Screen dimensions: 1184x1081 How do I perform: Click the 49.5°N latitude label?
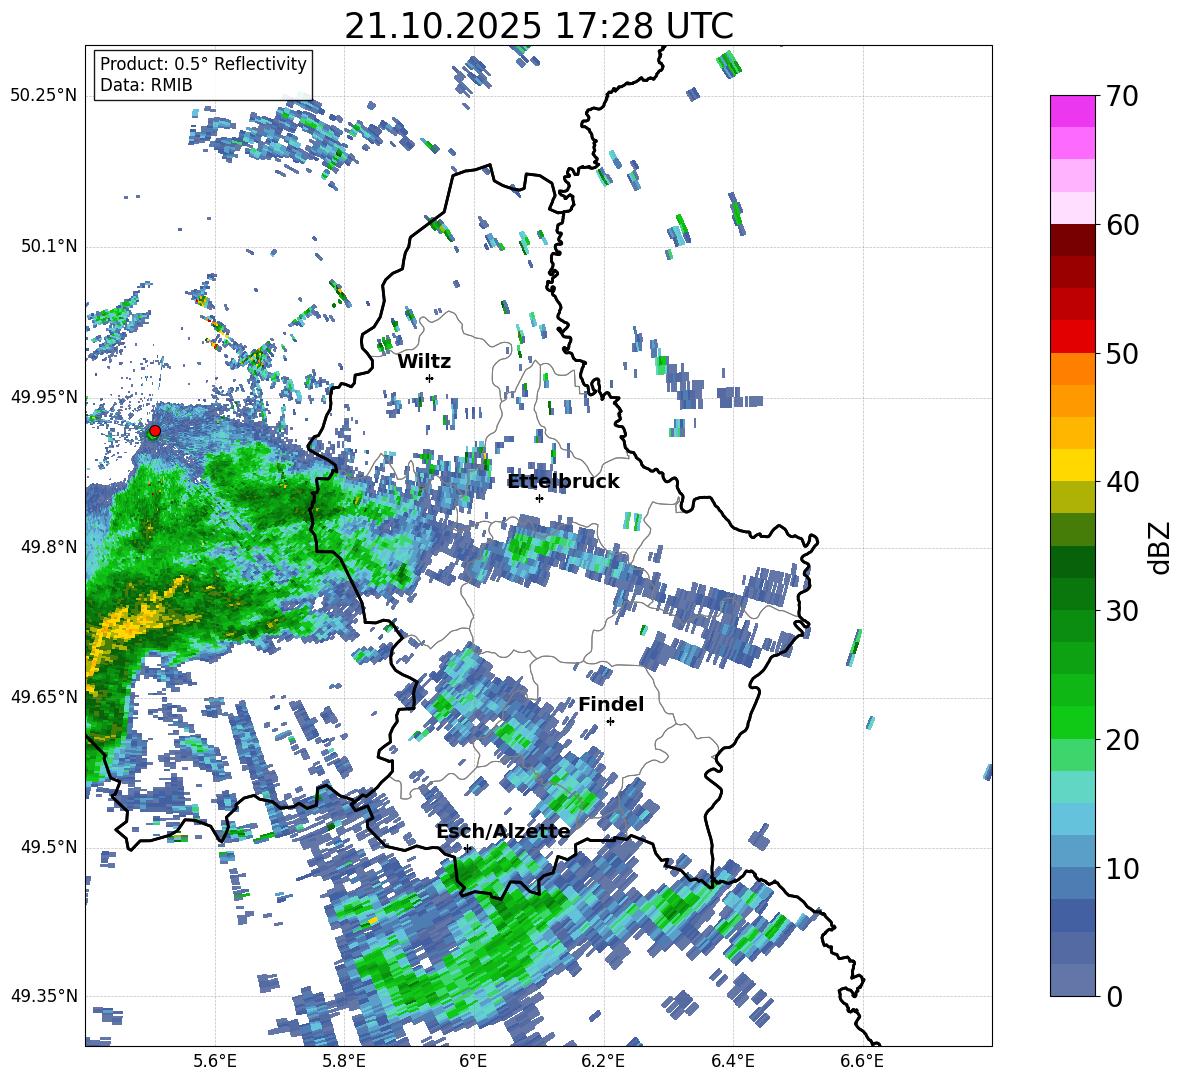coord(48,846)
